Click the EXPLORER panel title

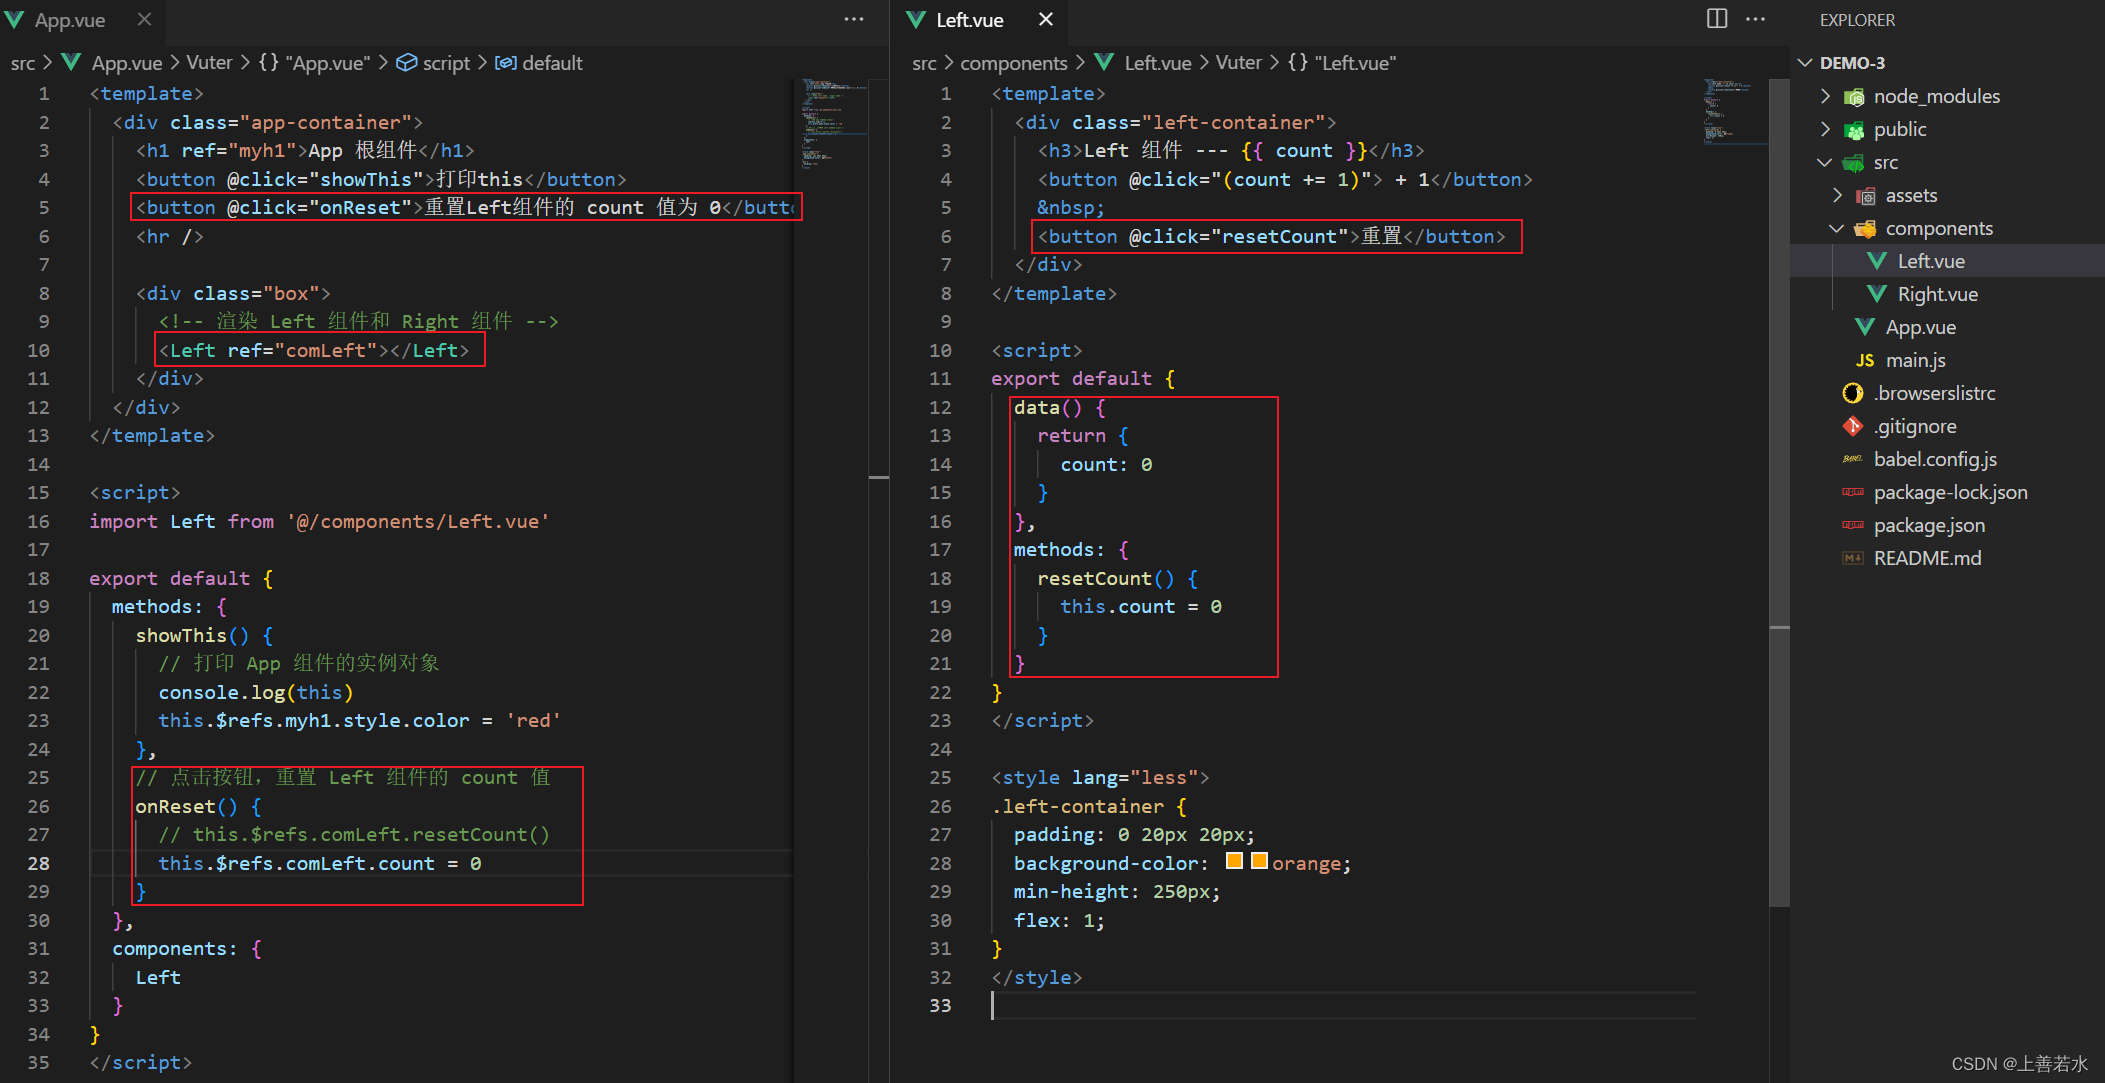click(x=1857, y=20)
